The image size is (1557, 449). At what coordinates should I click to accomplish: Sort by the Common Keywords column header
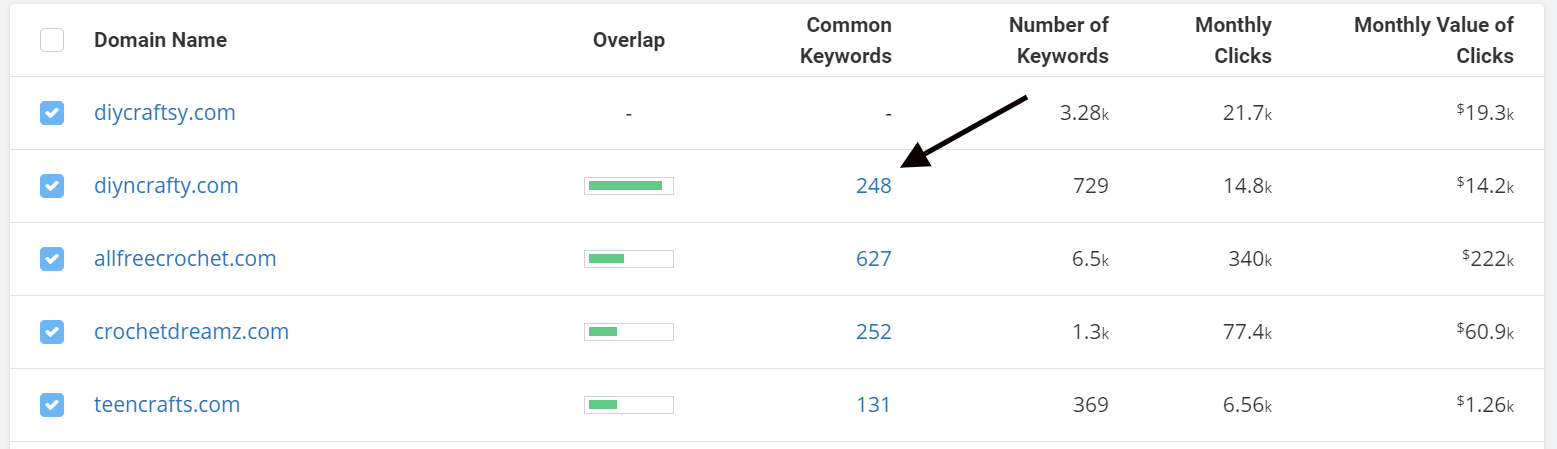pos(846,40)
